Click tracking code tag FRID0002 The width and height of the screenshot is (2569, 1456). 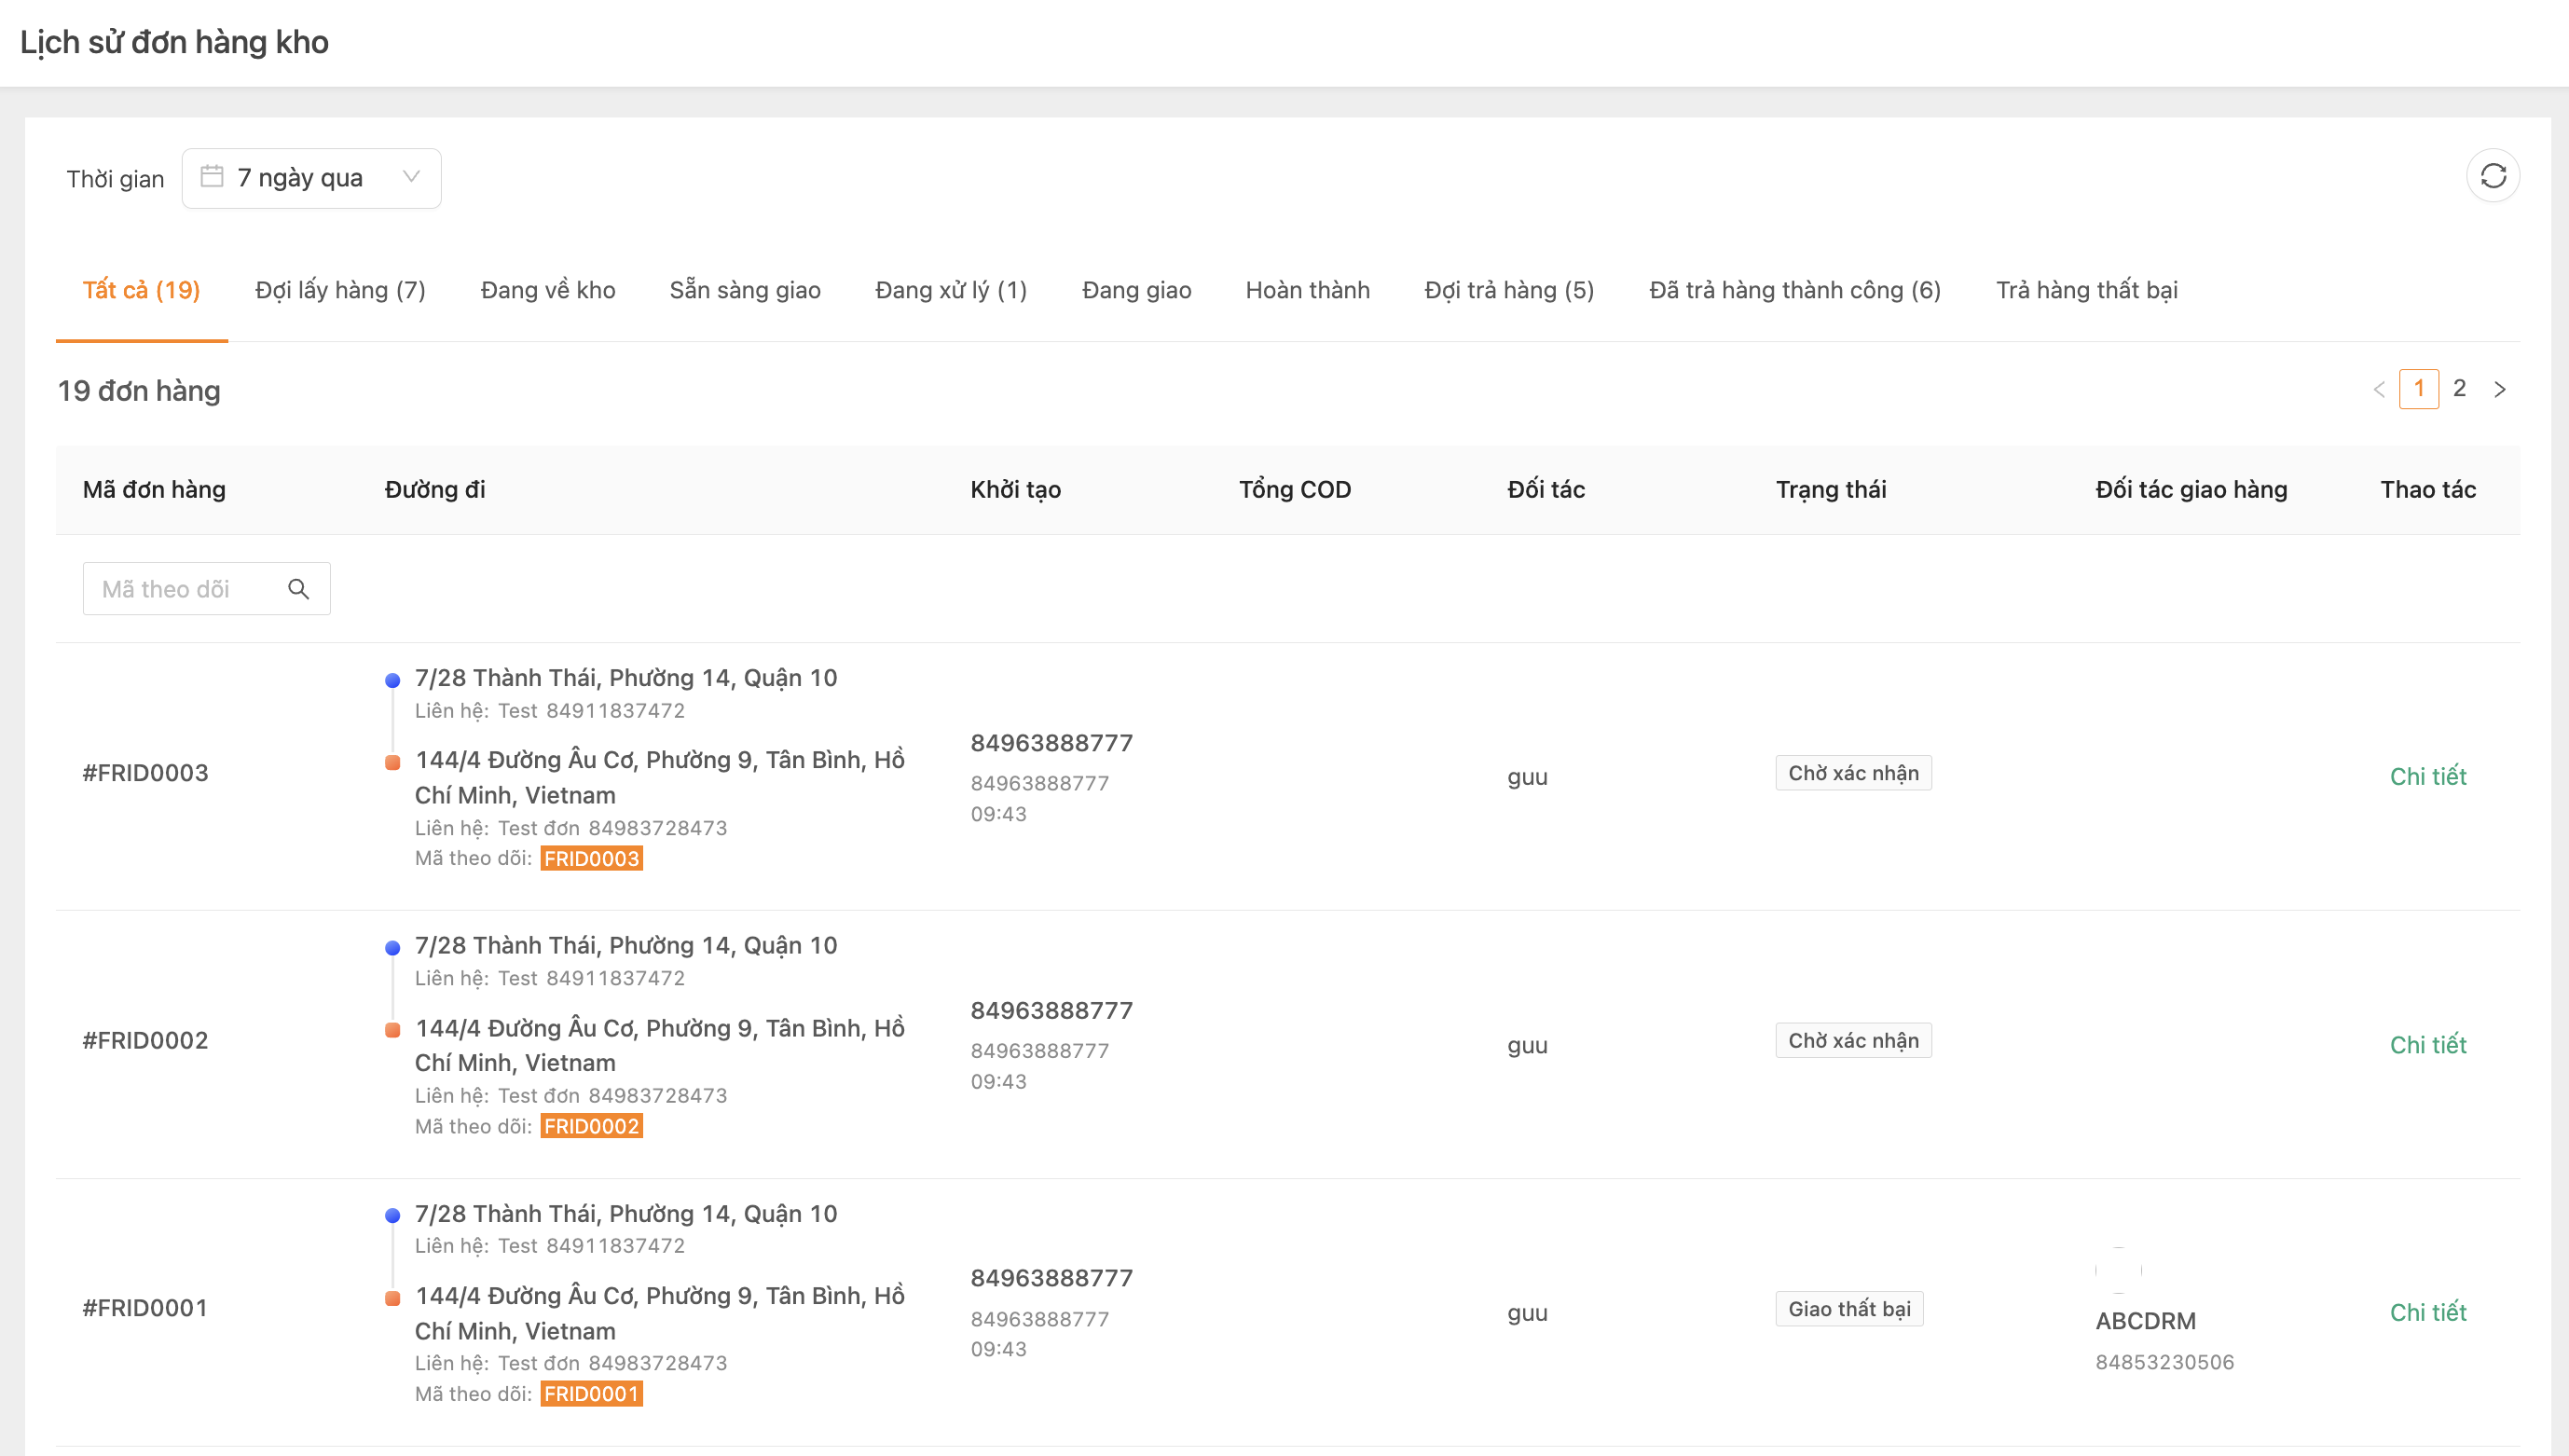pyautogui.click(x=591, y=1126)
